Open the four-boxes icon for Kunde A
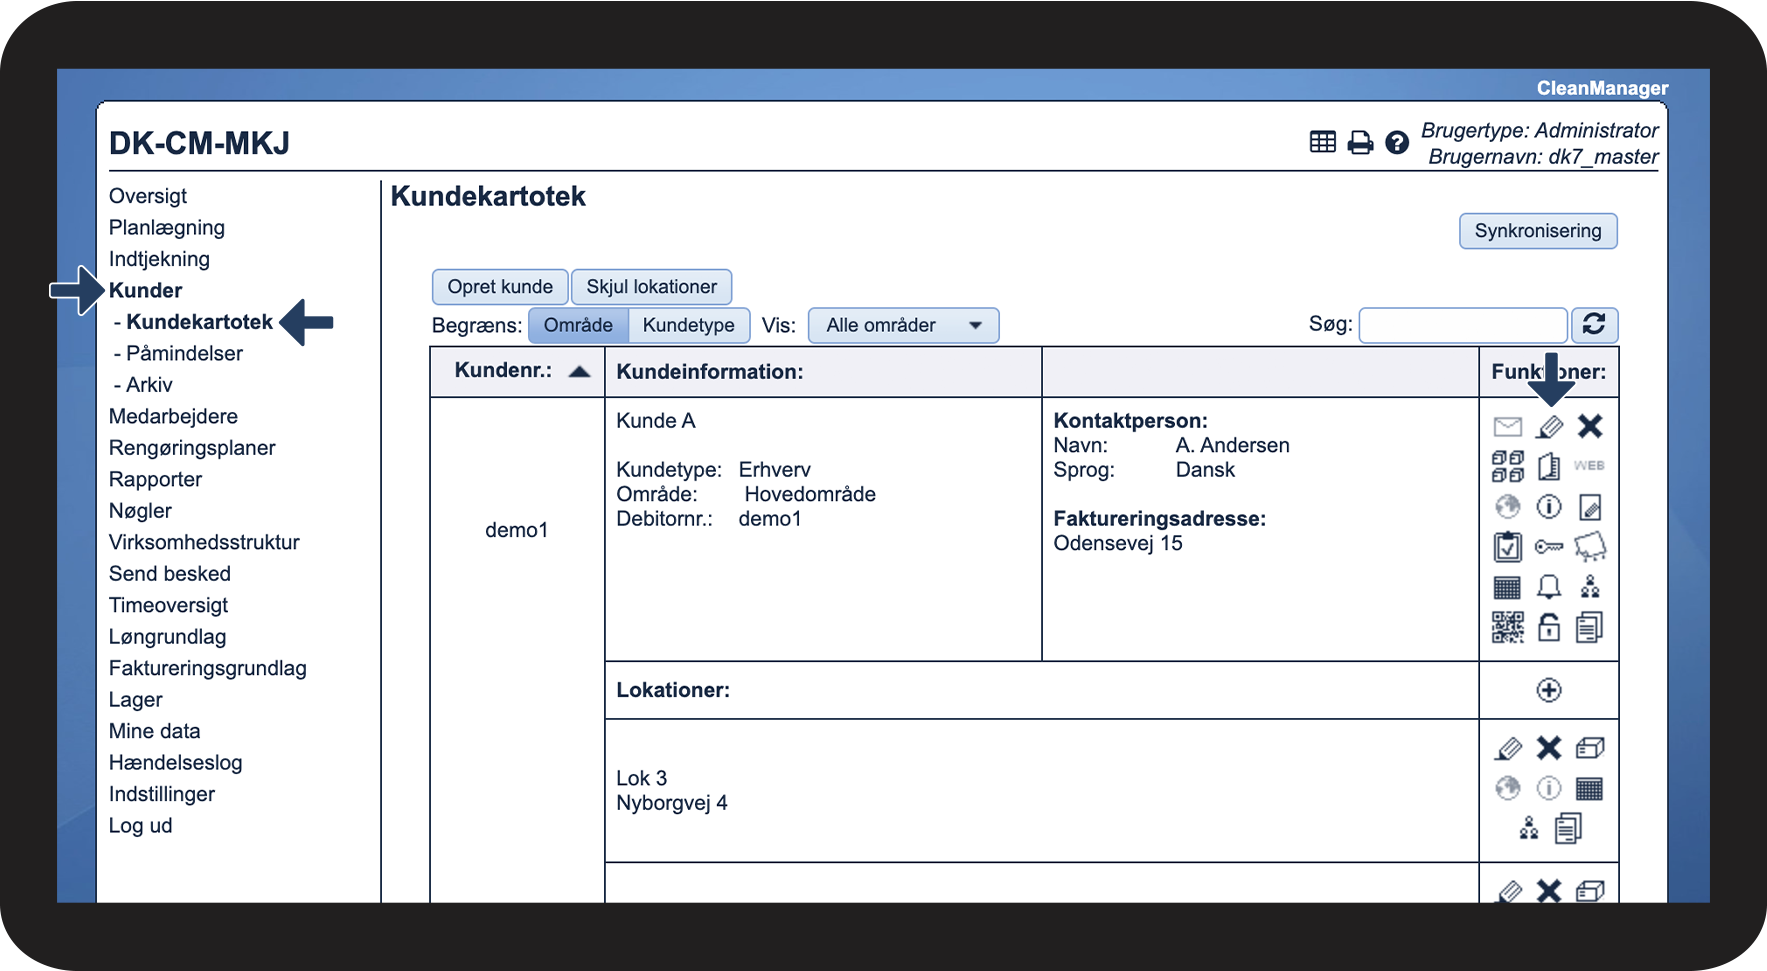 coord(1507,466)
